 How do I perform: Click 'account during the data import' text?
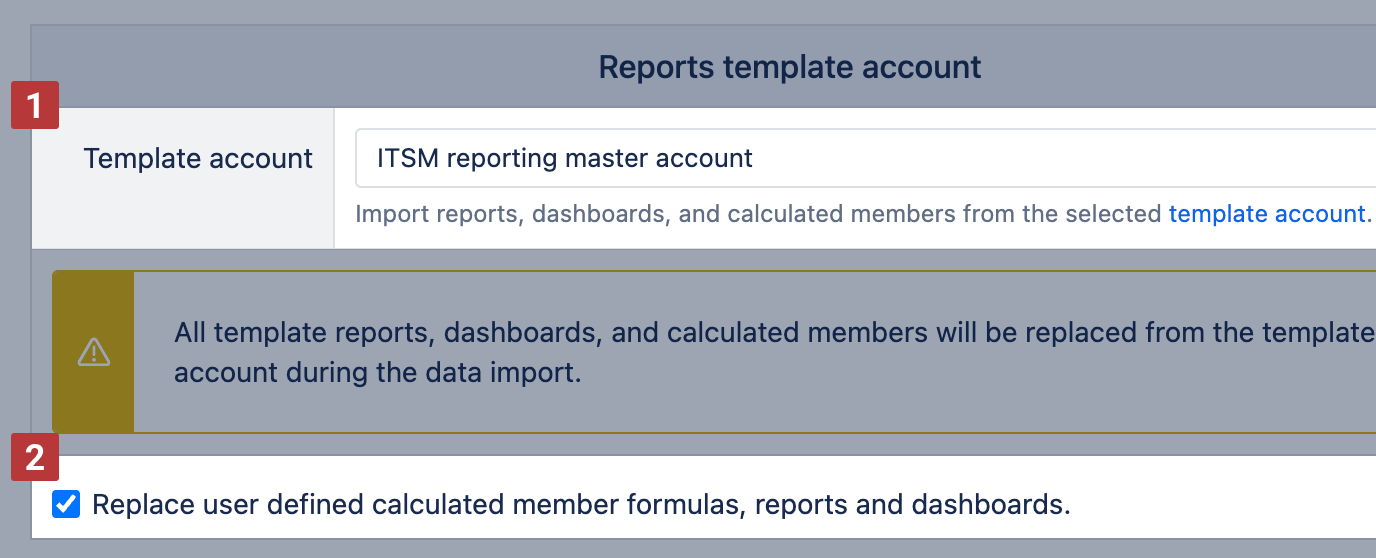(x=377, y=373)
